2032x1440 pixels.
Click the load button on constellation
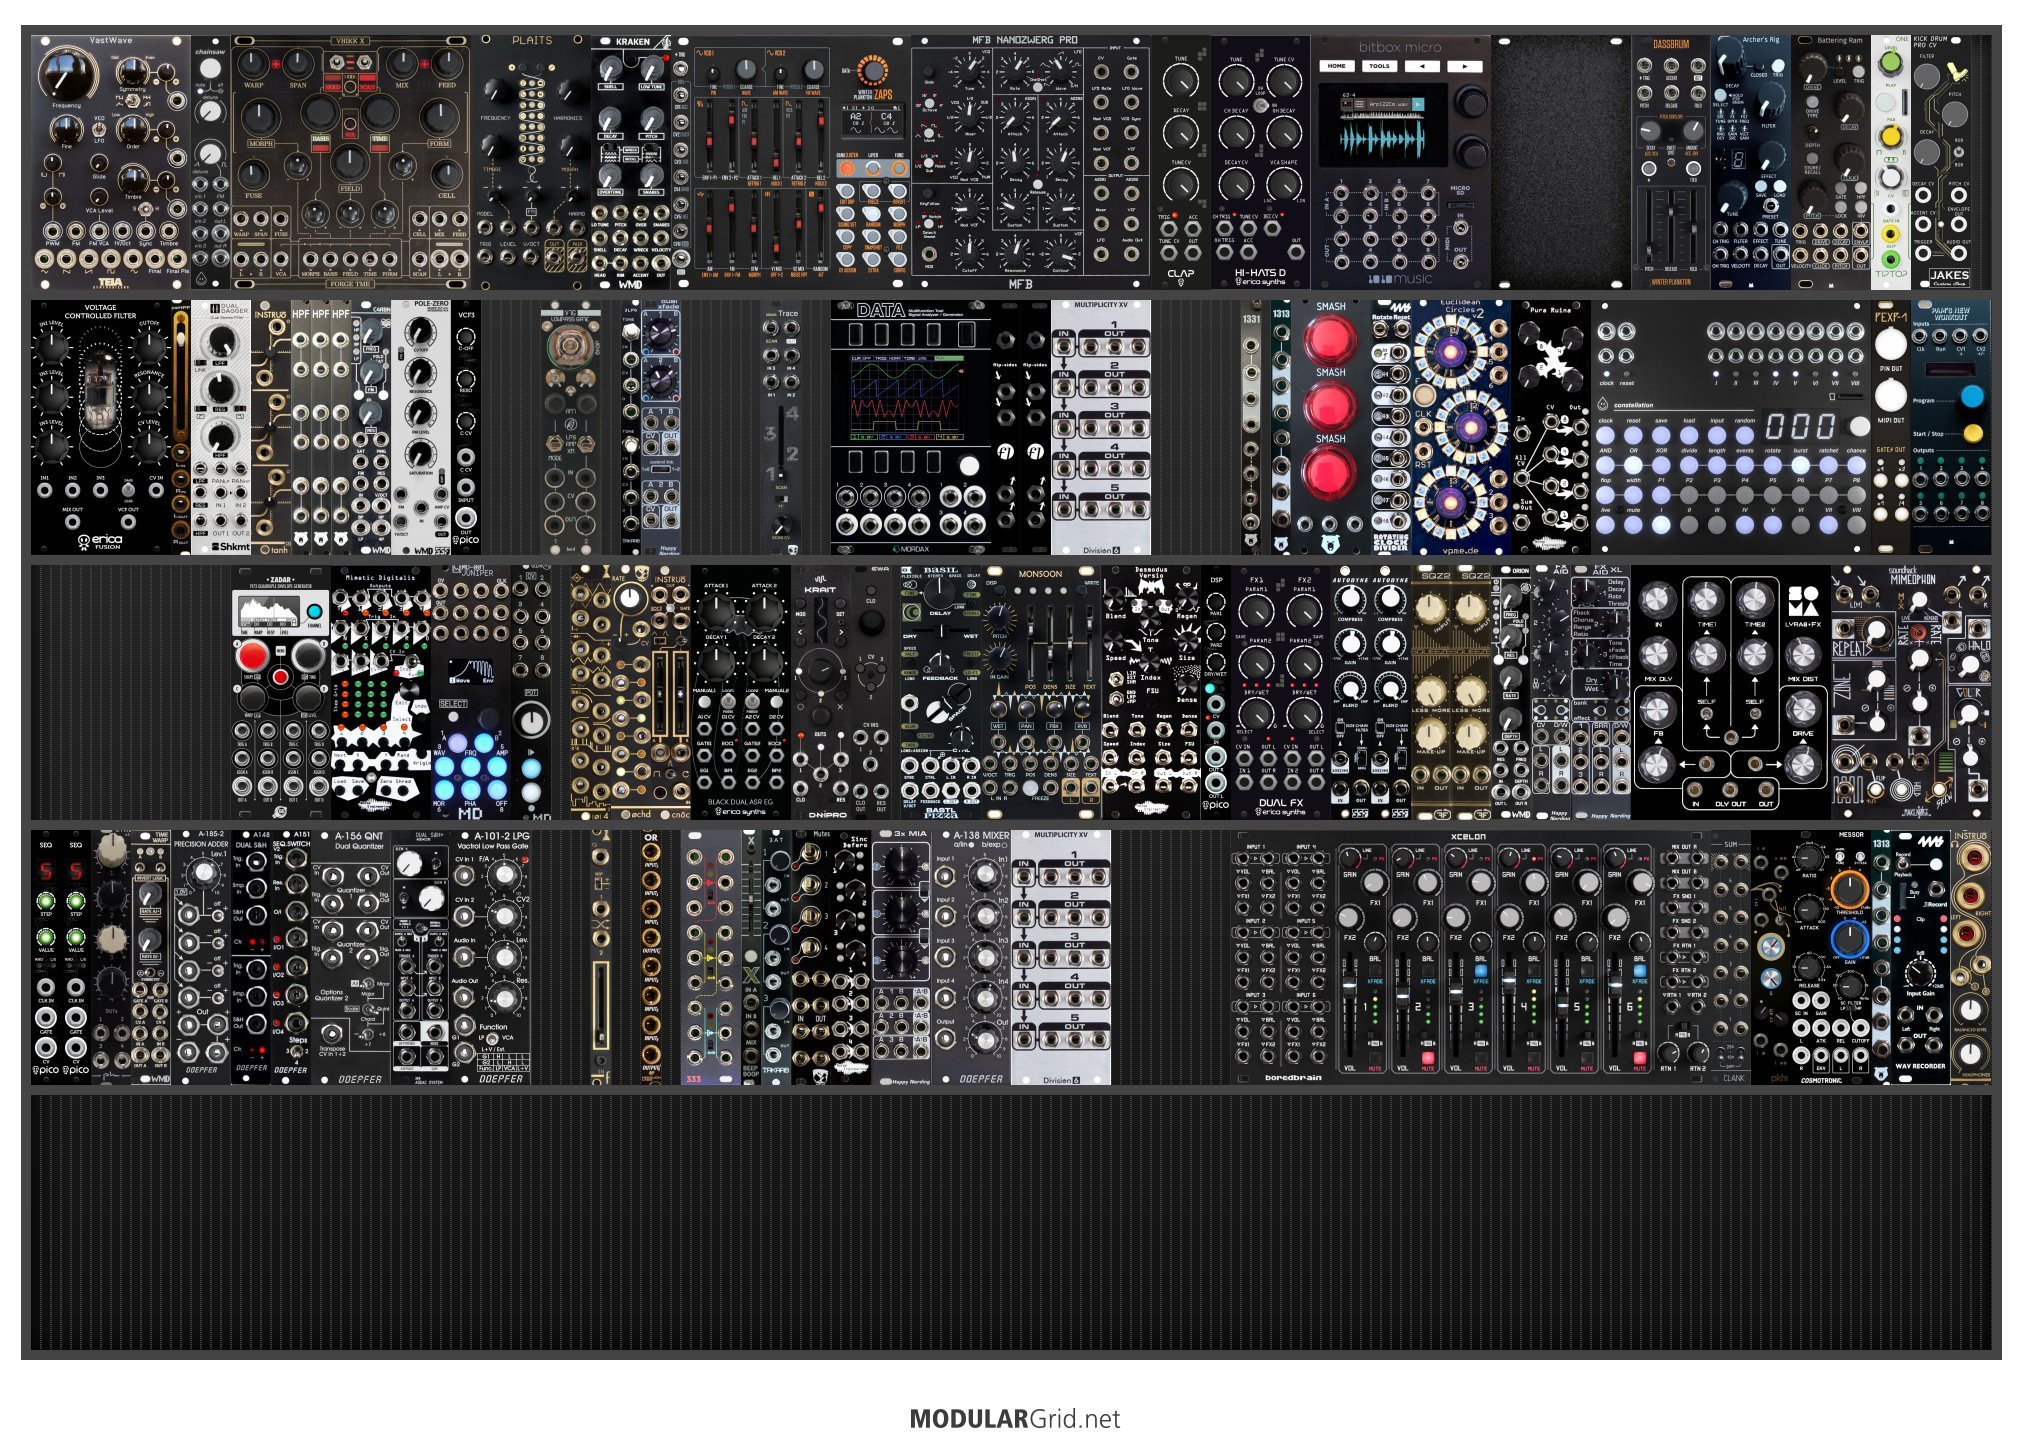1689,436
